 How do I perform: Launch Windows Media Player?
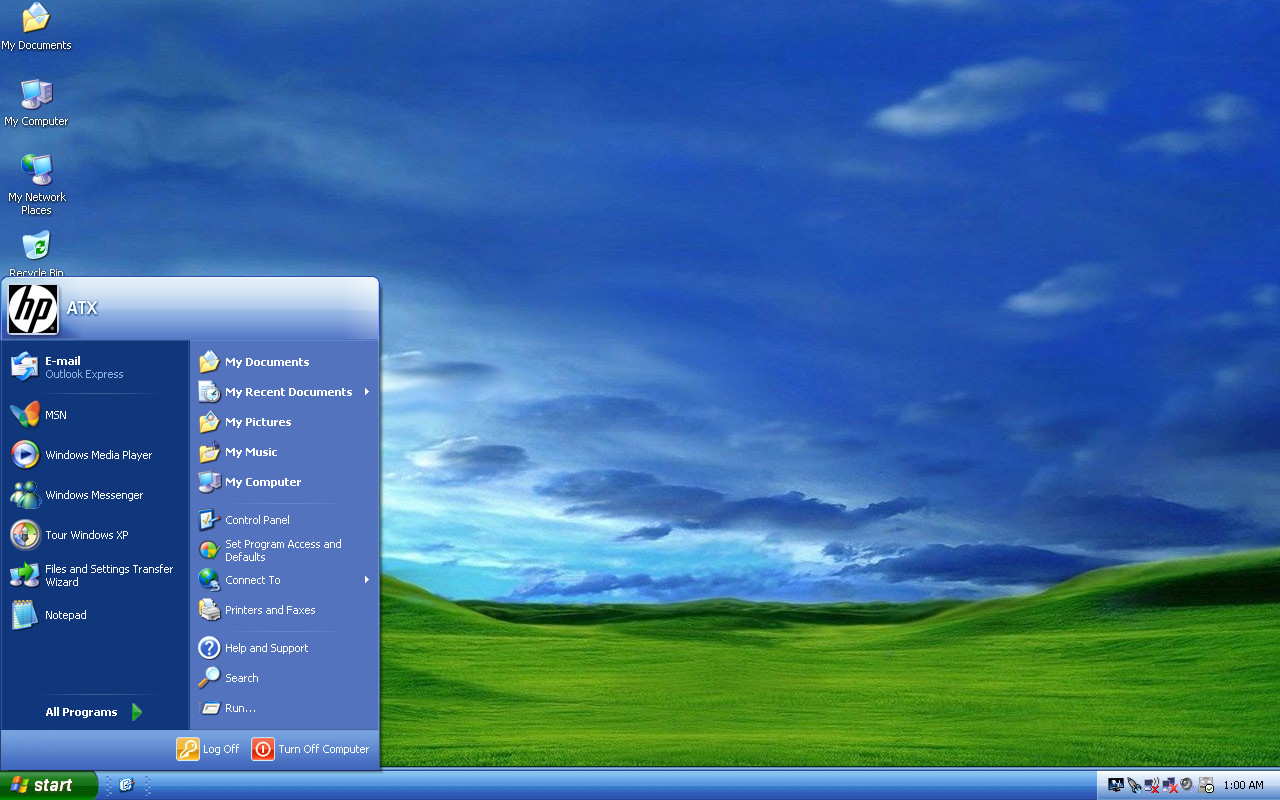pos(95,455)
